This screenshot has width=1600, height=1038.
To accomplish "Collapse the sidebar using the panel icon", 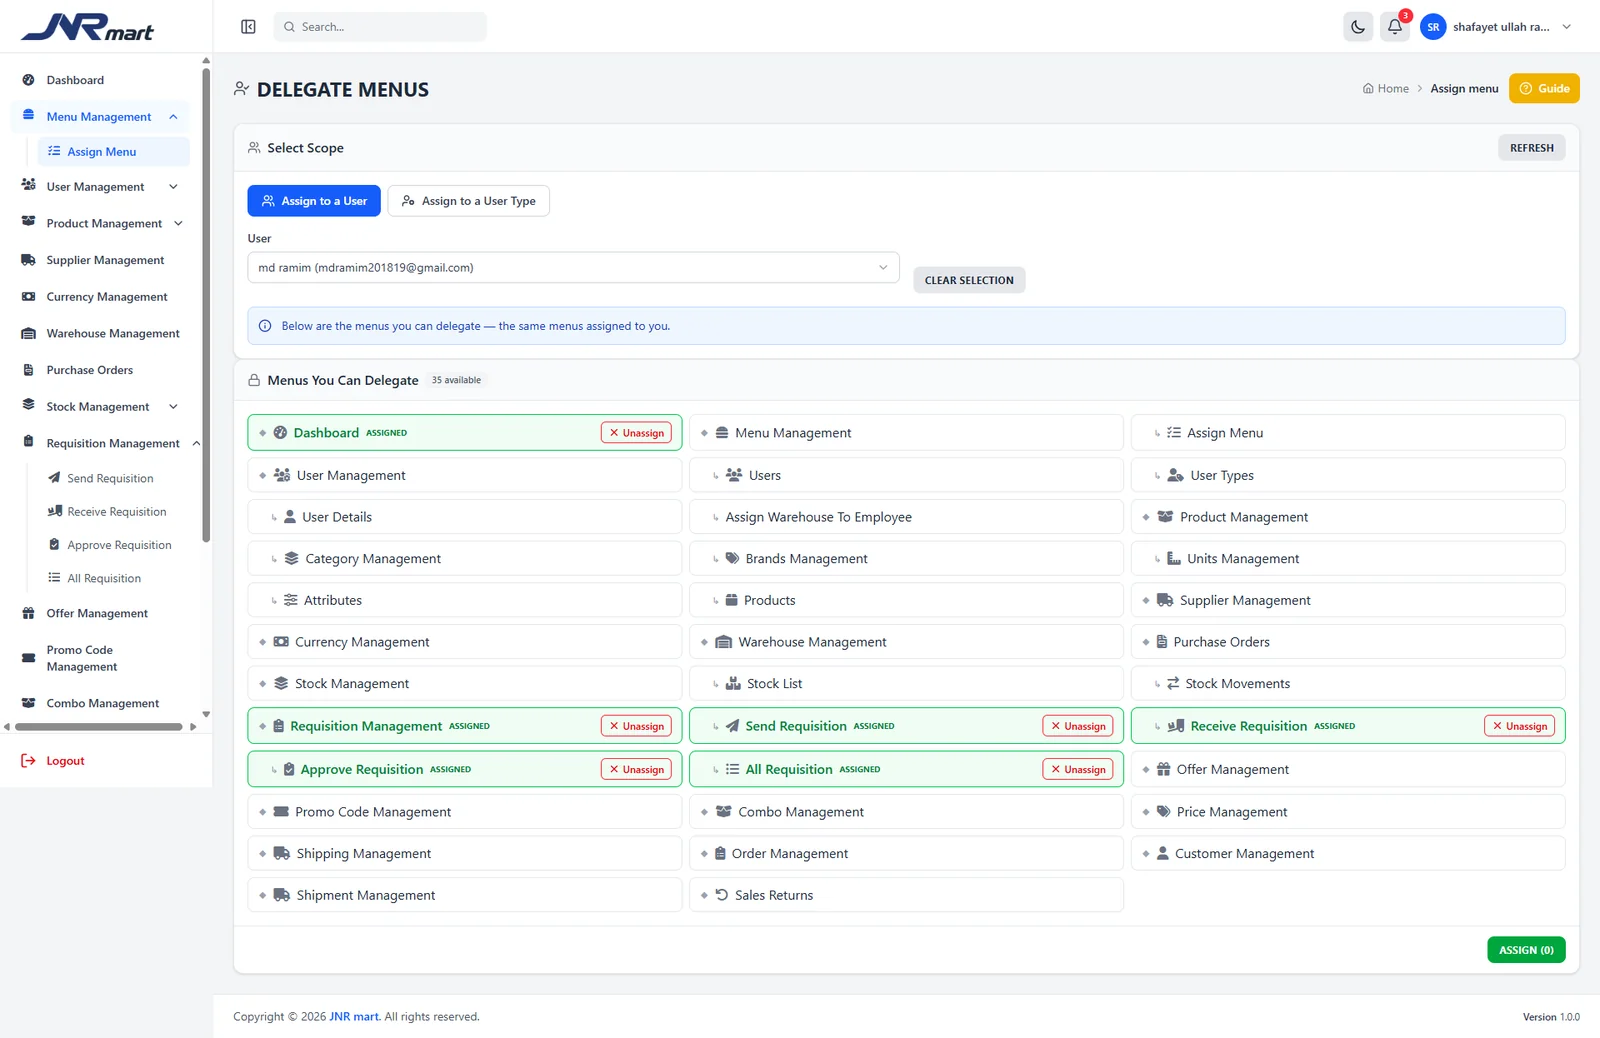I will coord(248,27).
